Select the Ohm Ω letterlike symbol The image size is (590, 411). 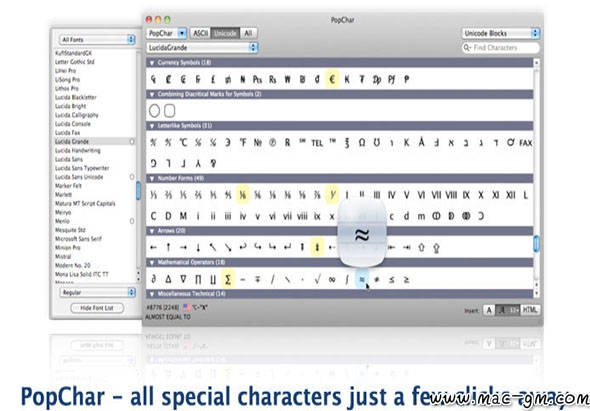coord(362,143)
